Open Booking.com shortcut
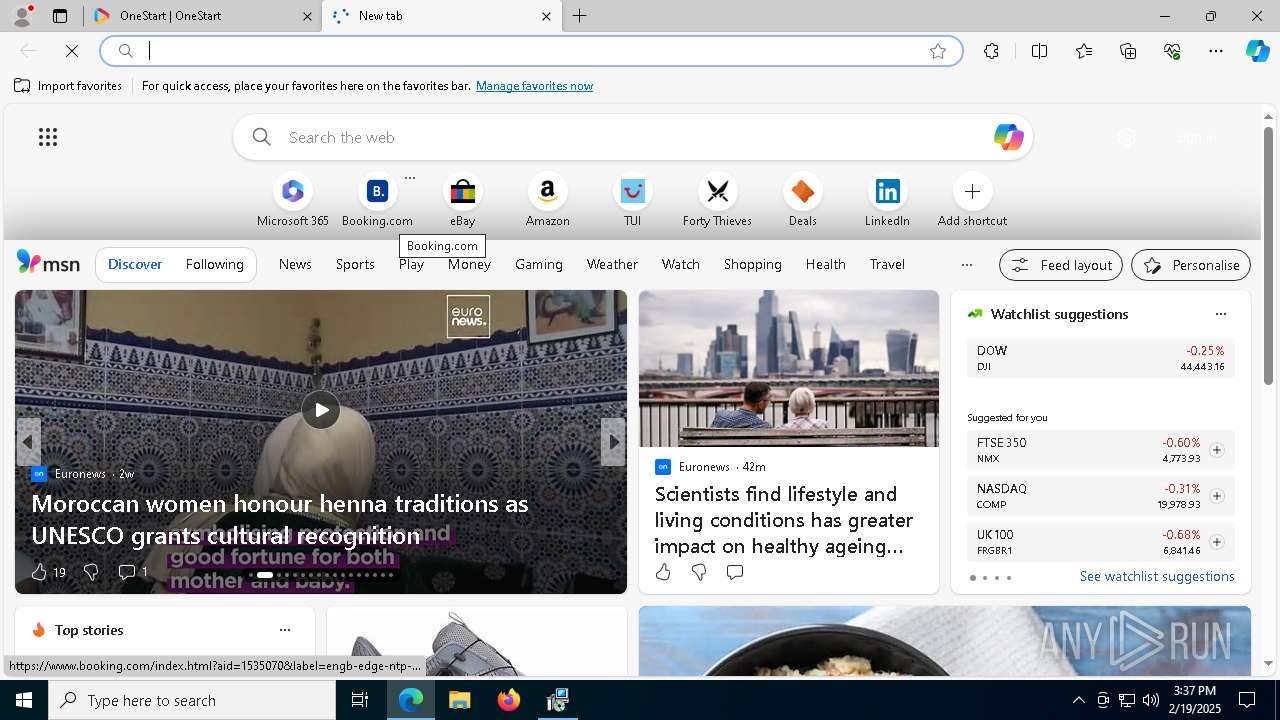Viewport: 1280px width, 720px height. click(377, 201)
